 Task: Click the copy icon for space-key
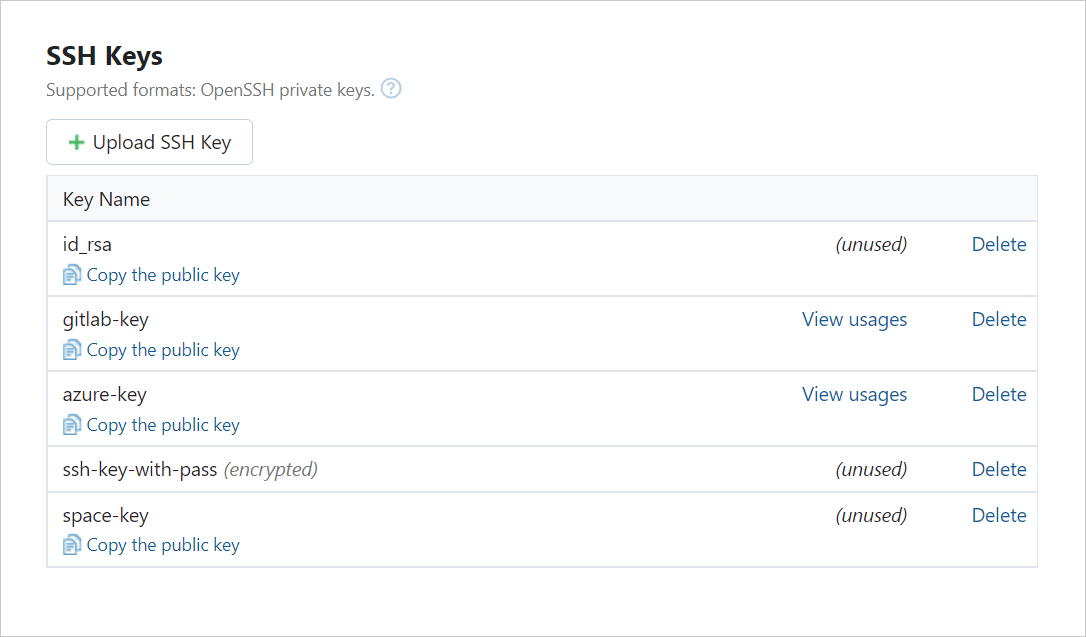point(71,544)
